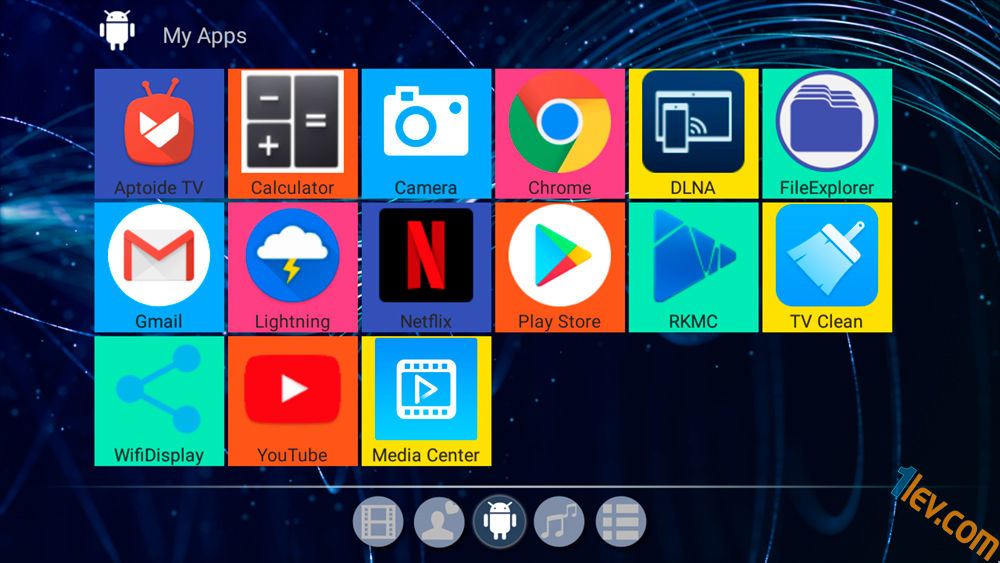
Task: Open the WifiDisplay app
Action: (159, 401)
